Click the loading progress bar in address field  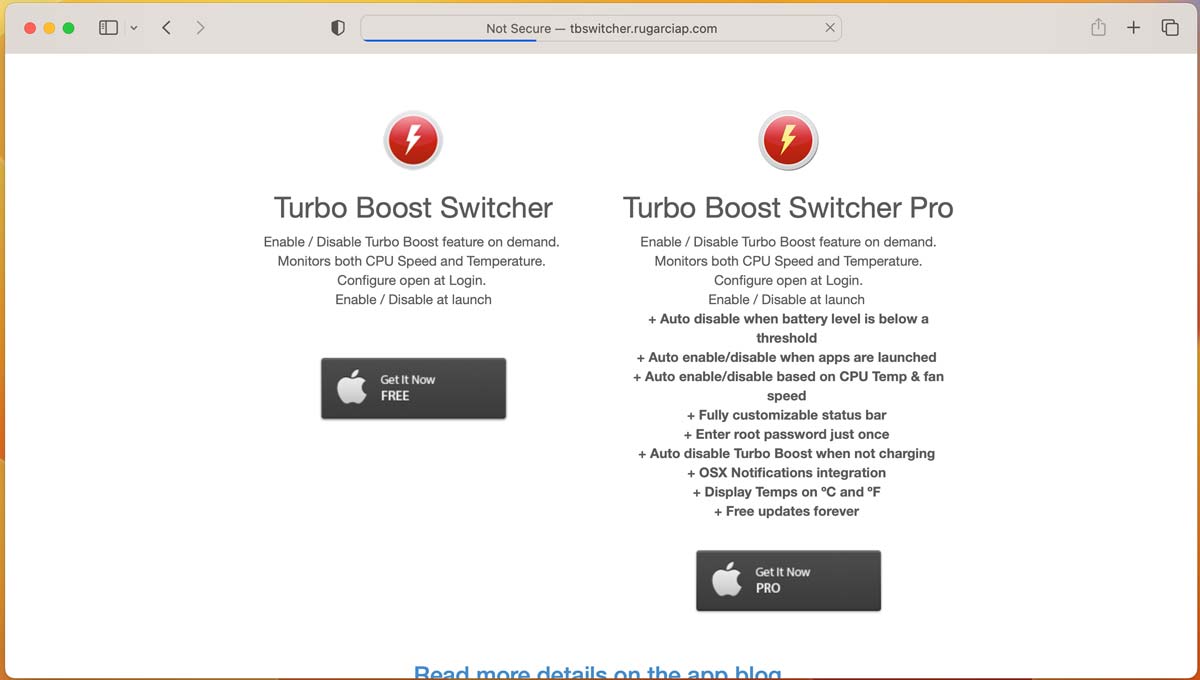tap(448, 40)
